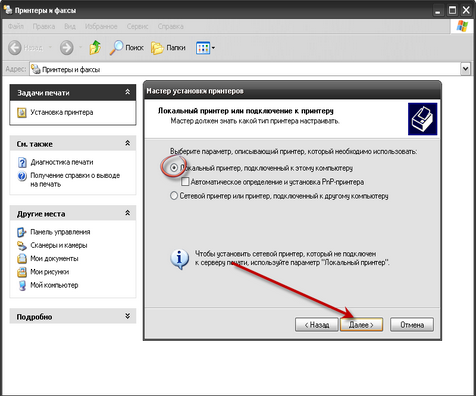Open Мои документы link
The image size is (476, 396).
54,259
